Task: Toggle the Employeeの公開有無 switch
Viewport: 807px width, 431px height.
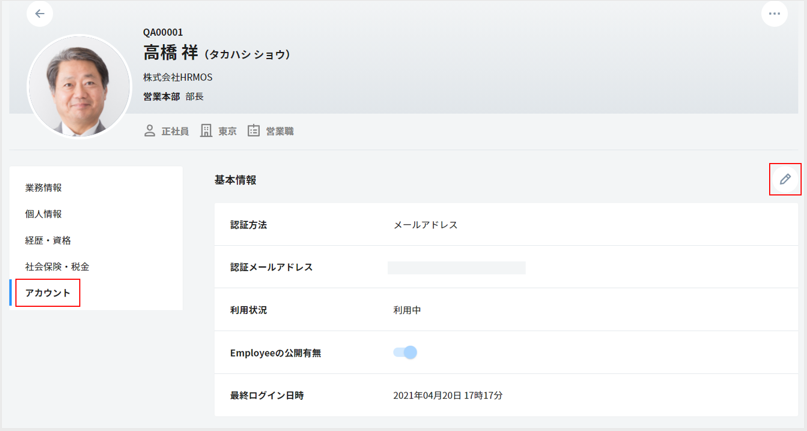Action: 405,352
